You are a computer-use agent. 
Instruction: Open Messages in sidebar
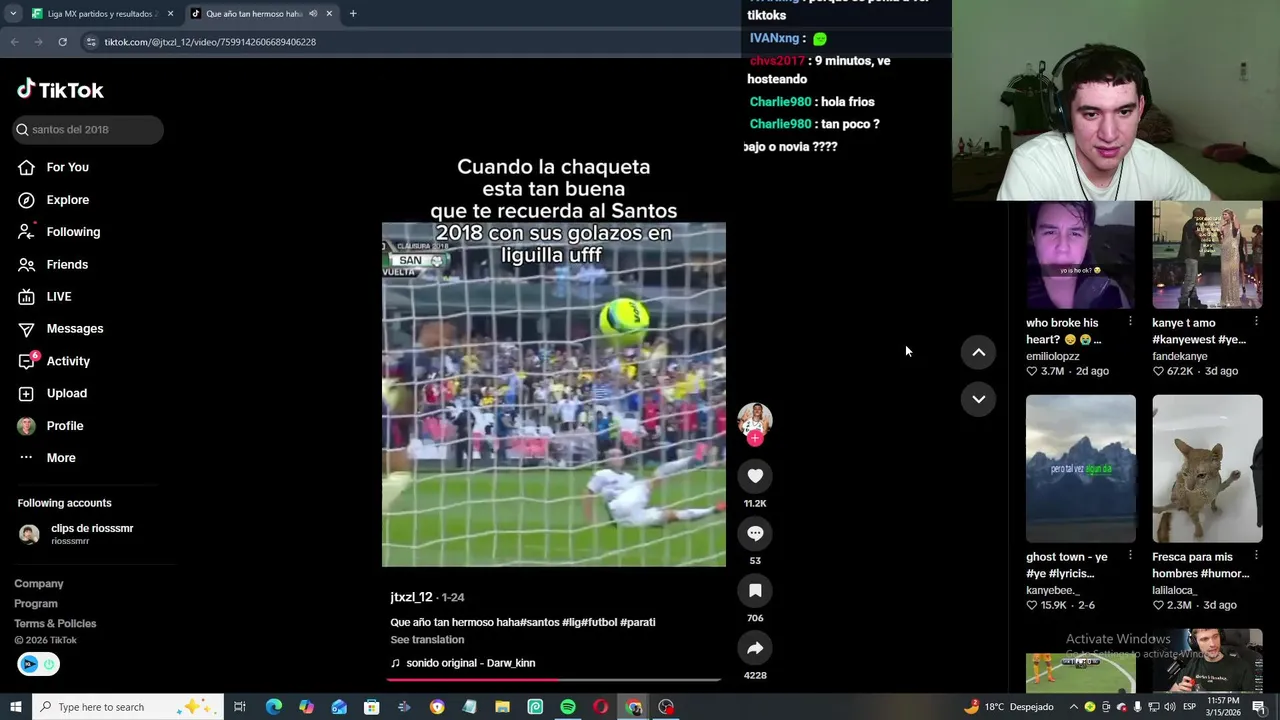60,329
